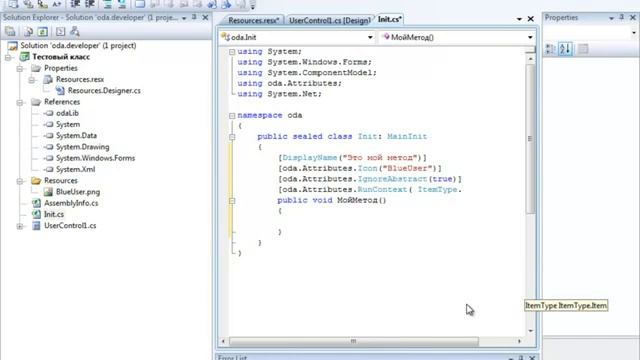Click the editor horizontal scrollbar thumb
This screenshot has height=360, width=640.
pyautogui.click(x=353, y=341)
